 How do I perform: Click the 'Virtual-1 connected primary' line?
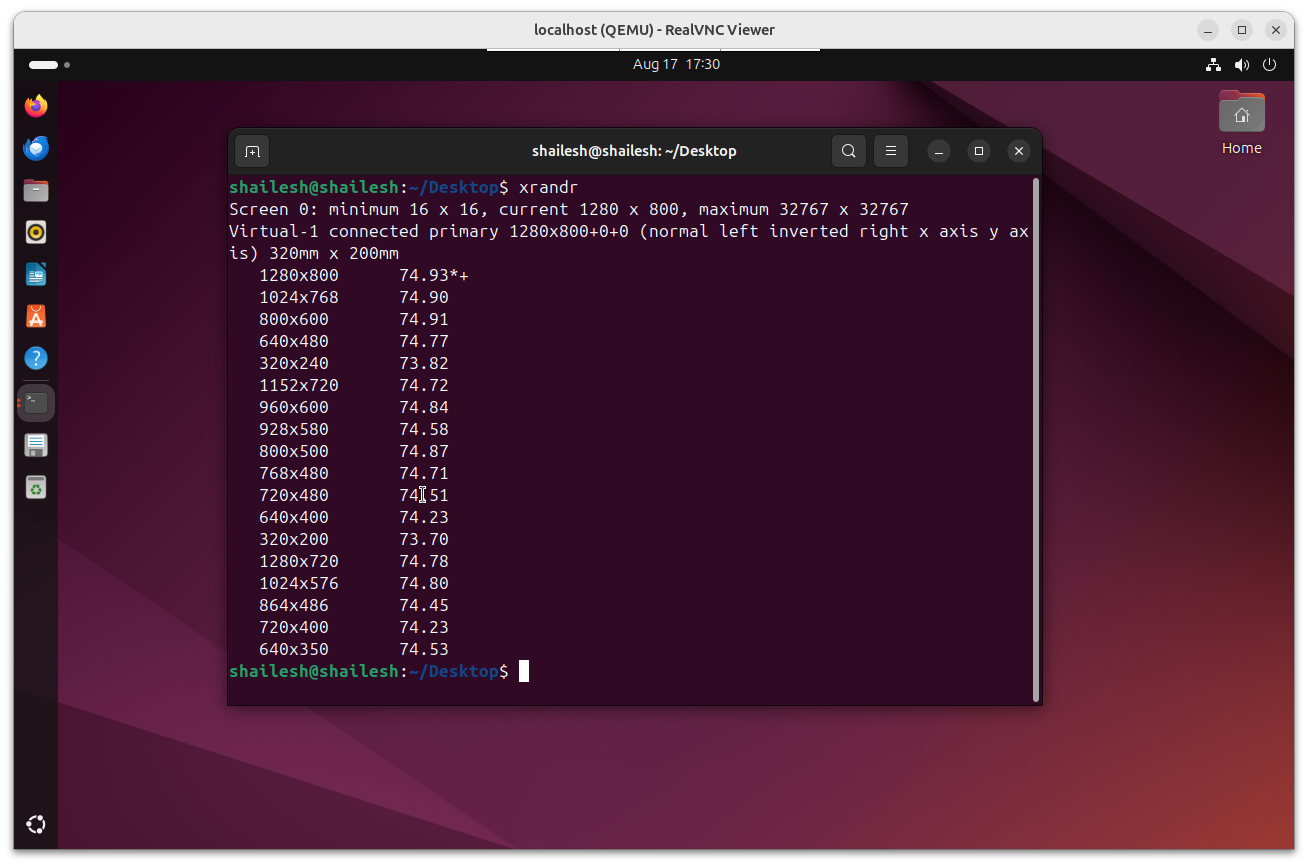coord(629,243)
